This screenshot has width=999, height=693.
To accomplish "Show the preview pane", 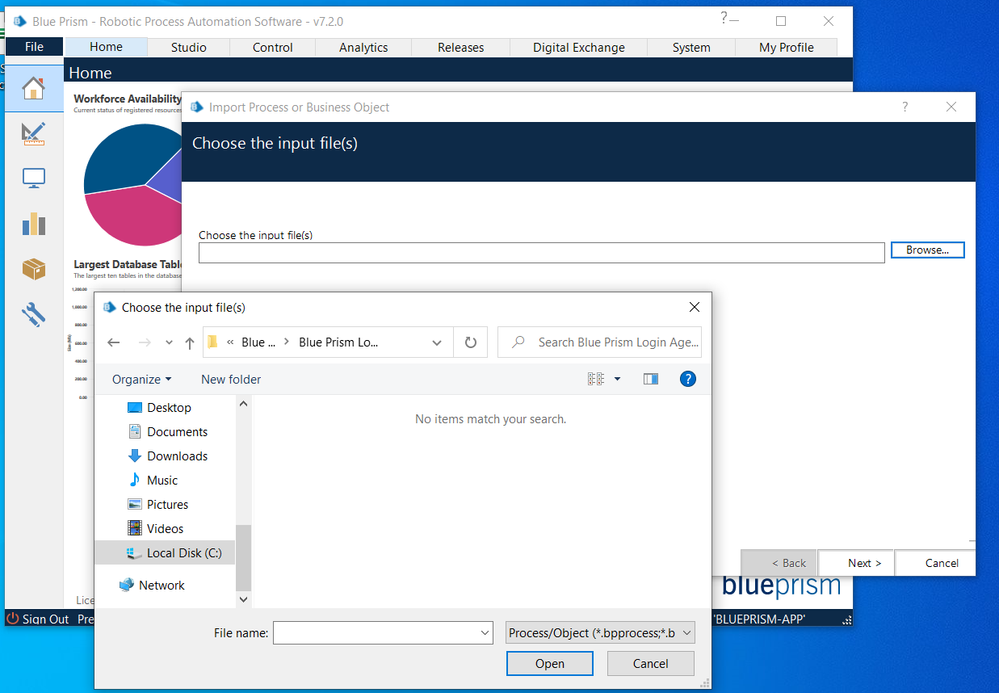I will coord(650,379).
